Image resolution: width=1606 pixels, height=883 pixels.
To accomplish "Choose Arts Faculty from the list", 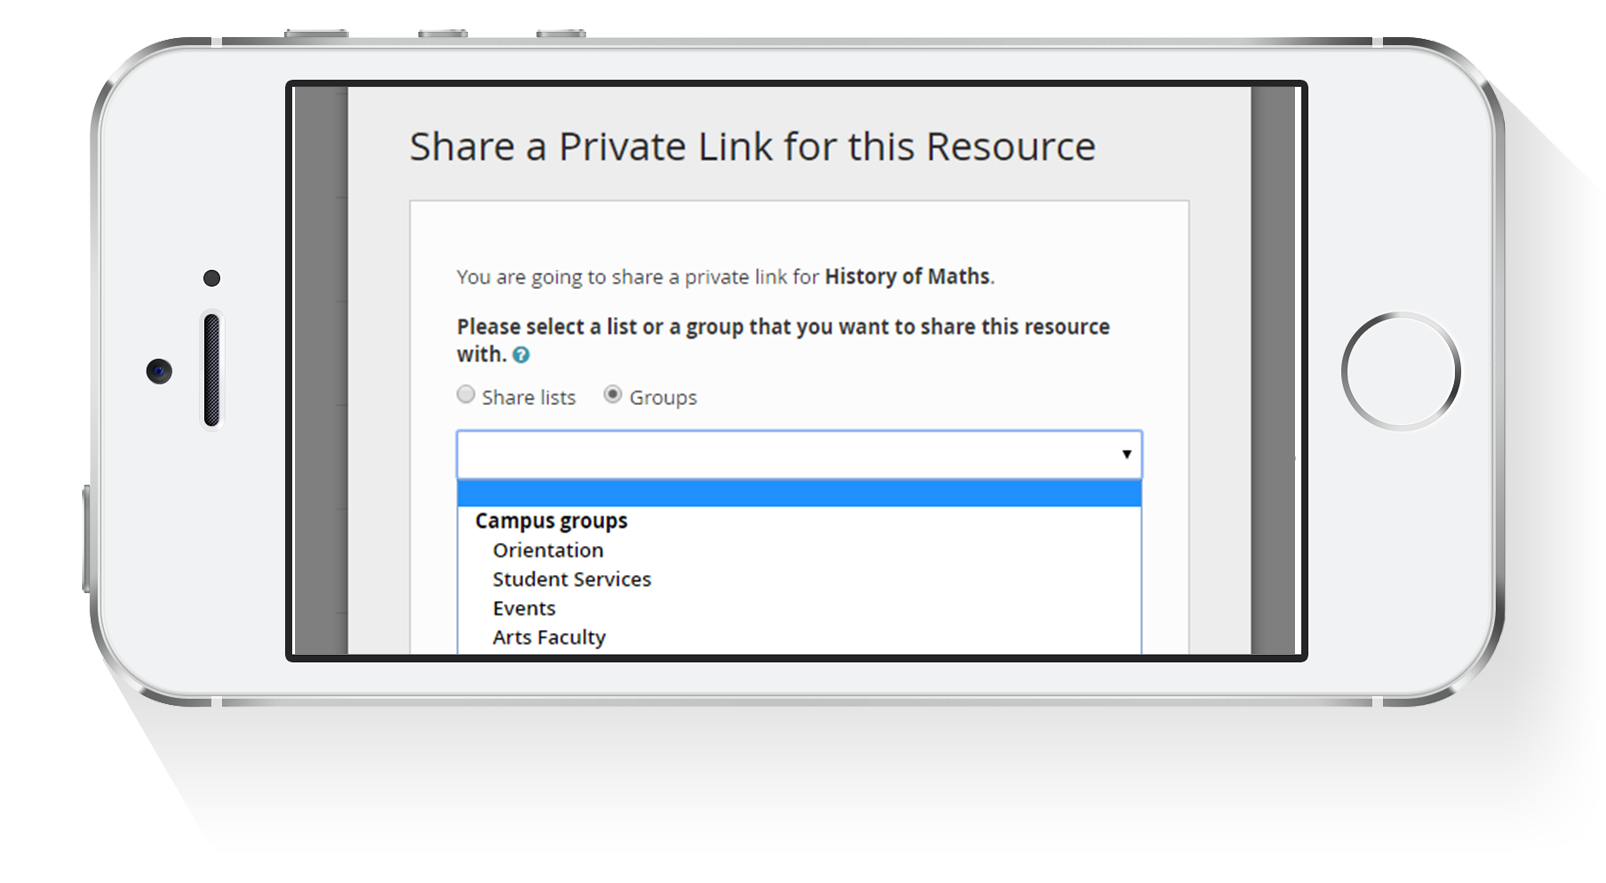I will tap(549, 637).
